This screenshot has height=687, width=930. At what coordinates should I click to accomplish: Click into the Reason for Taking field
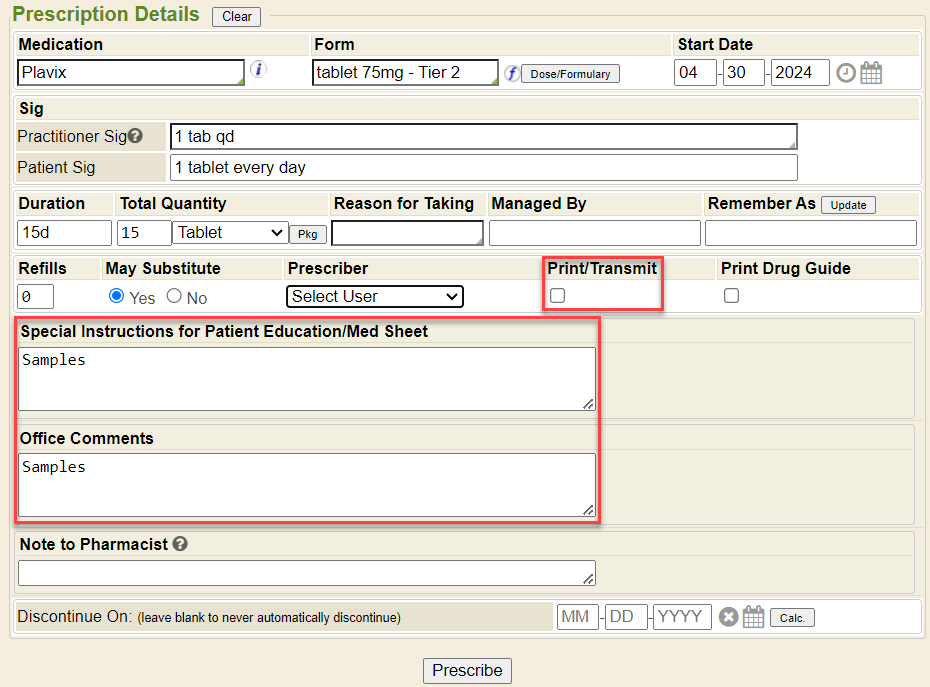pos(407,233)
